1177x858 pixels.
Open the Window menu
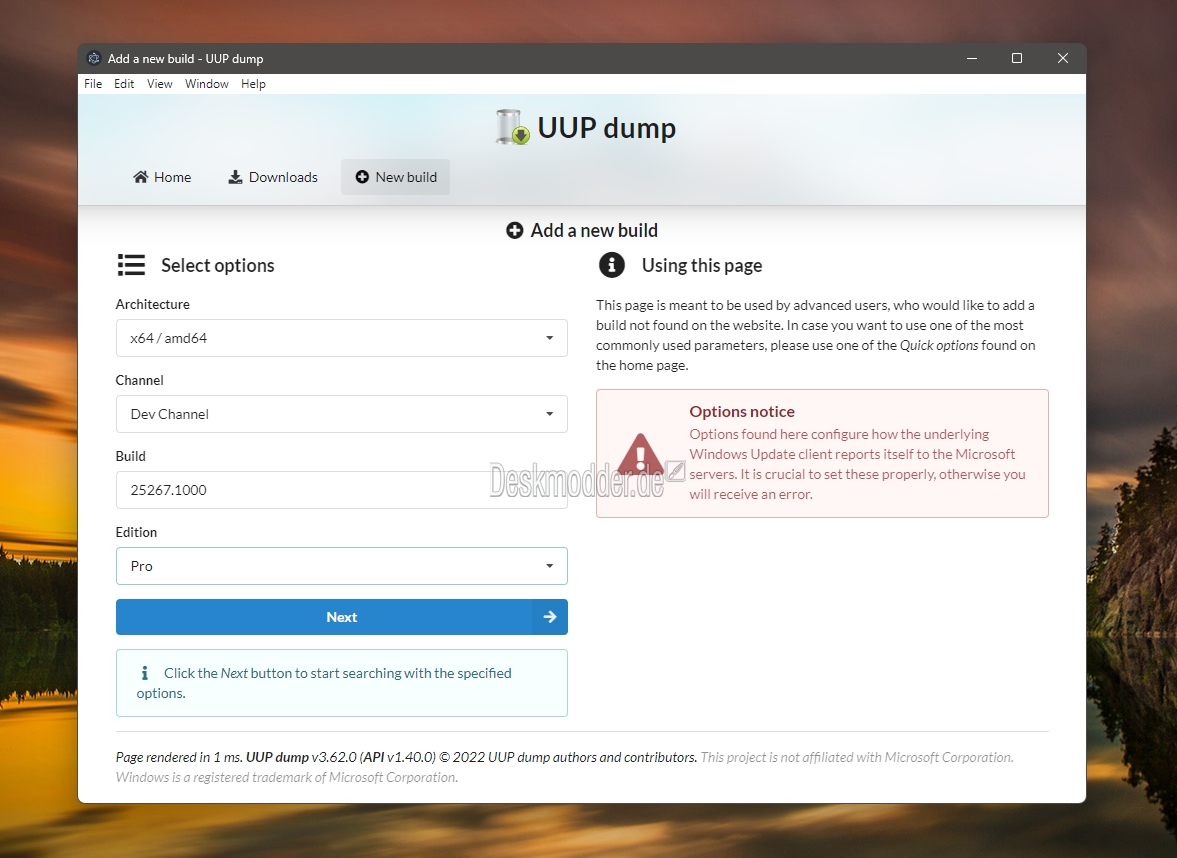coord(206,84)
